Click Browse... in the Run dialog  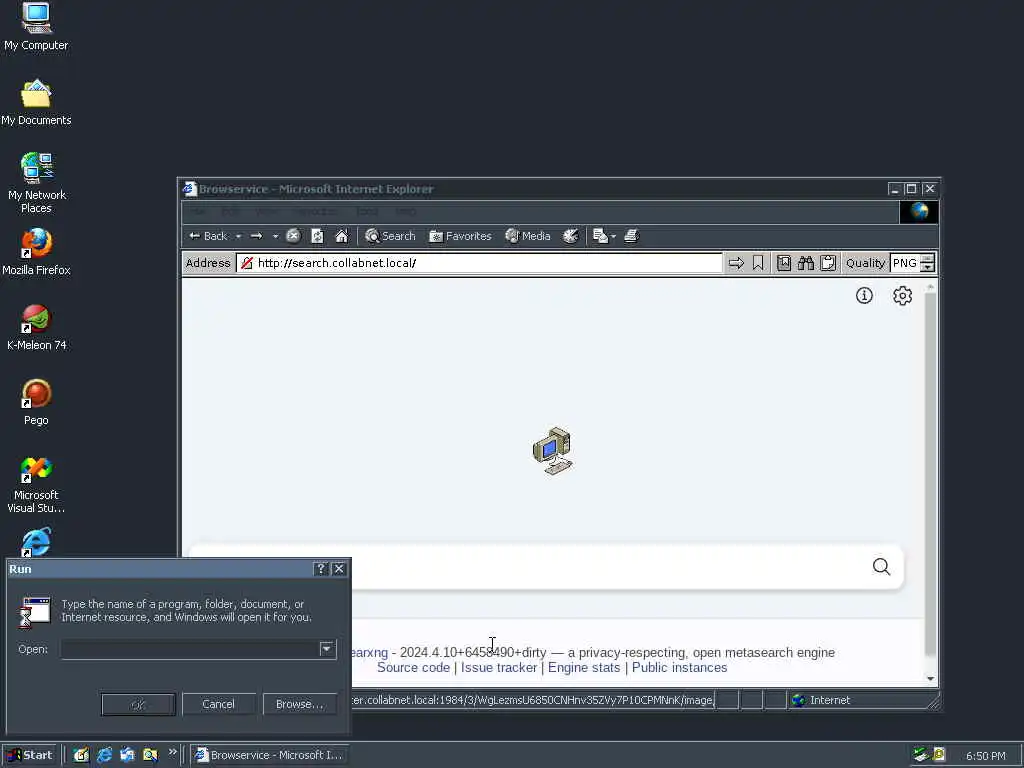point(300,705)
